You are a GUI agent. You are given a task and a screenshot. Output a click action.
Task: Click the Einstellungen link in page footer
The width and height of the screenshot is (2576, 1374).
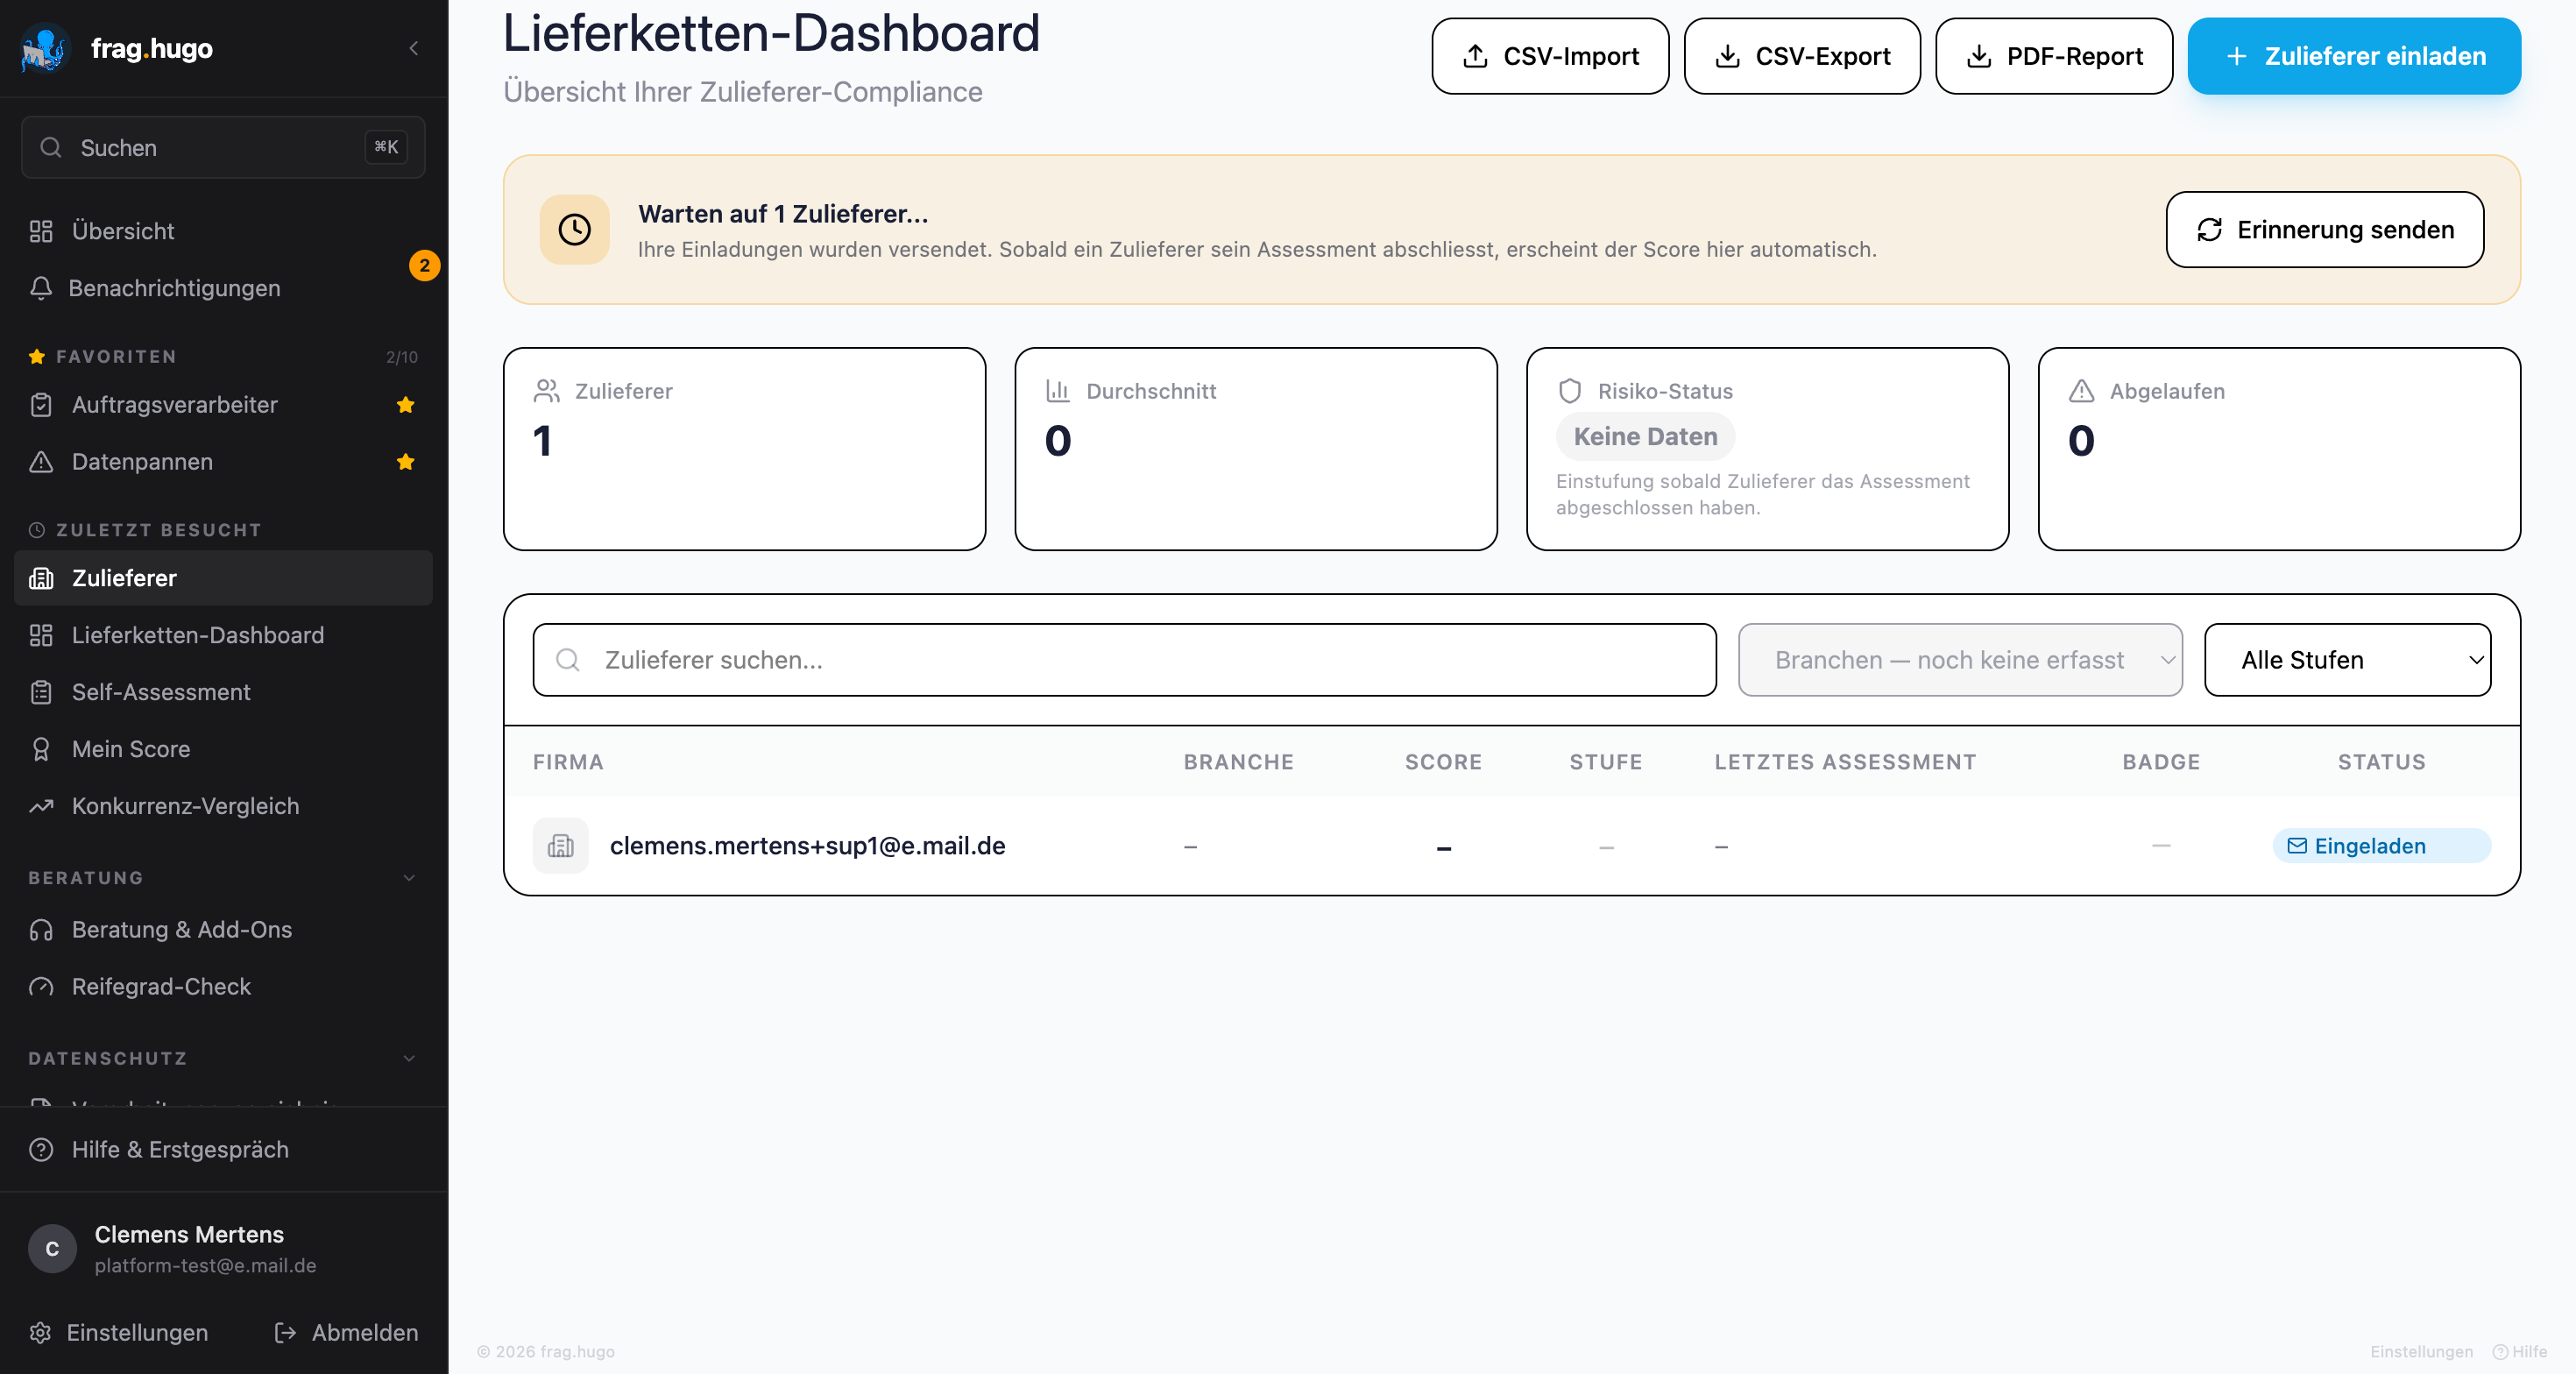click(2421, 1352)
